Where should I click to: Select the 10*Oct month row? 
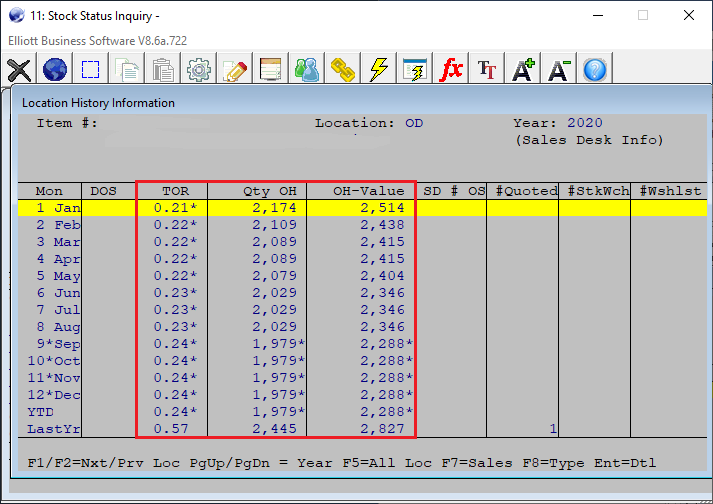(x=362, y=361)
